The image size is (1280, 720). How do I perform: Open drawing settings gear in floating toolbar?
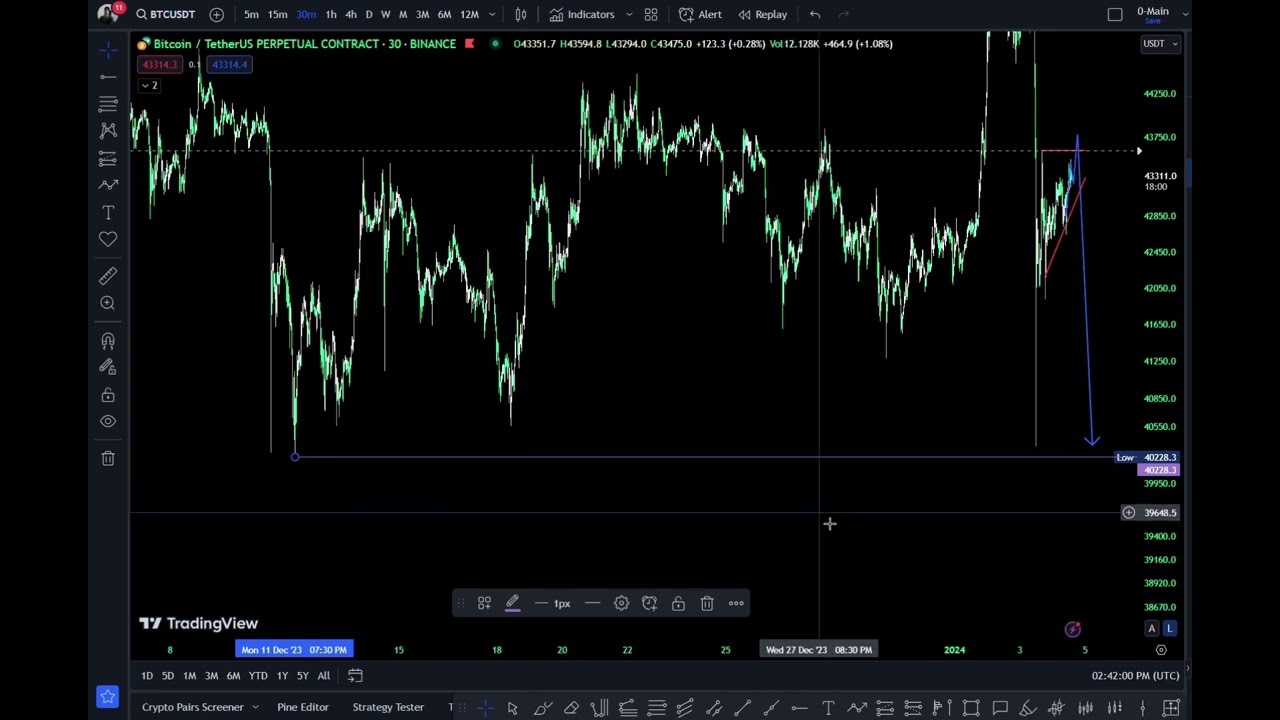(x=621, y=603)
